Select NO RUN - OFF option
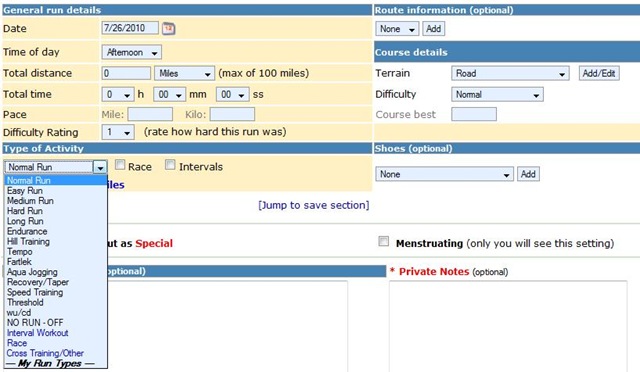The image size is (640, 372). click(x=56, y=323)
